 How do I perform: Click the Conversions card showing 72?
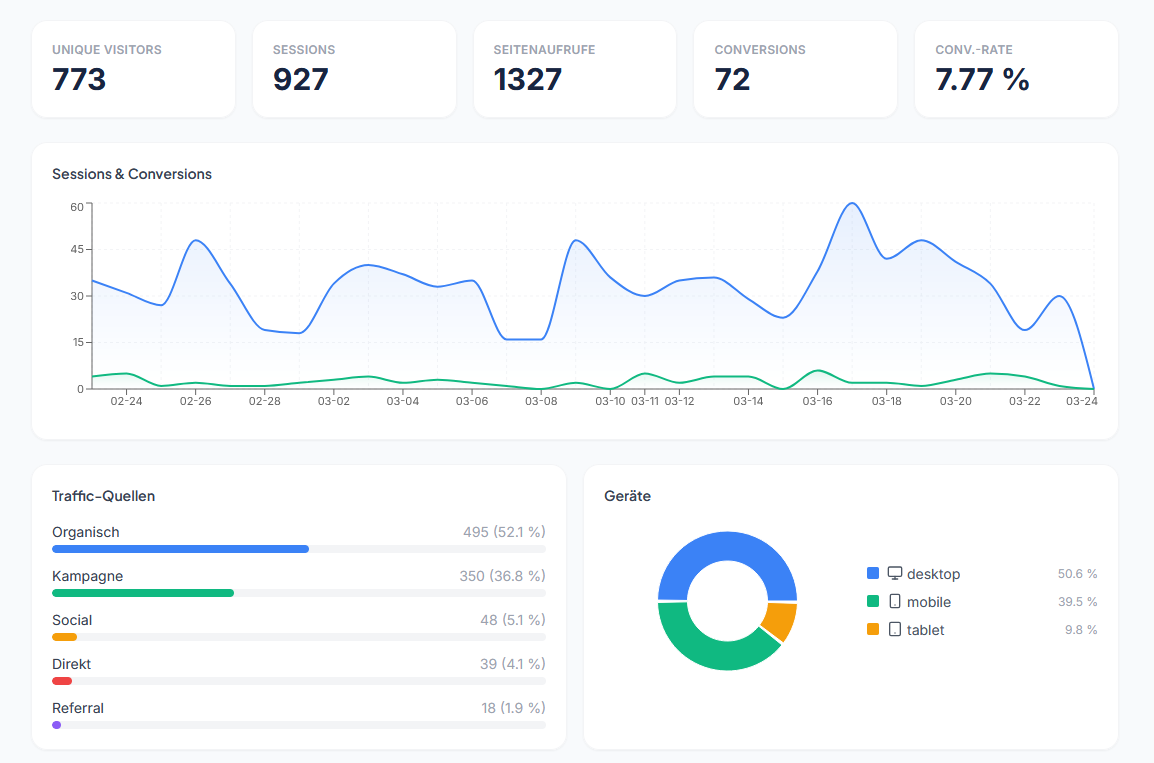coord(795,69)
